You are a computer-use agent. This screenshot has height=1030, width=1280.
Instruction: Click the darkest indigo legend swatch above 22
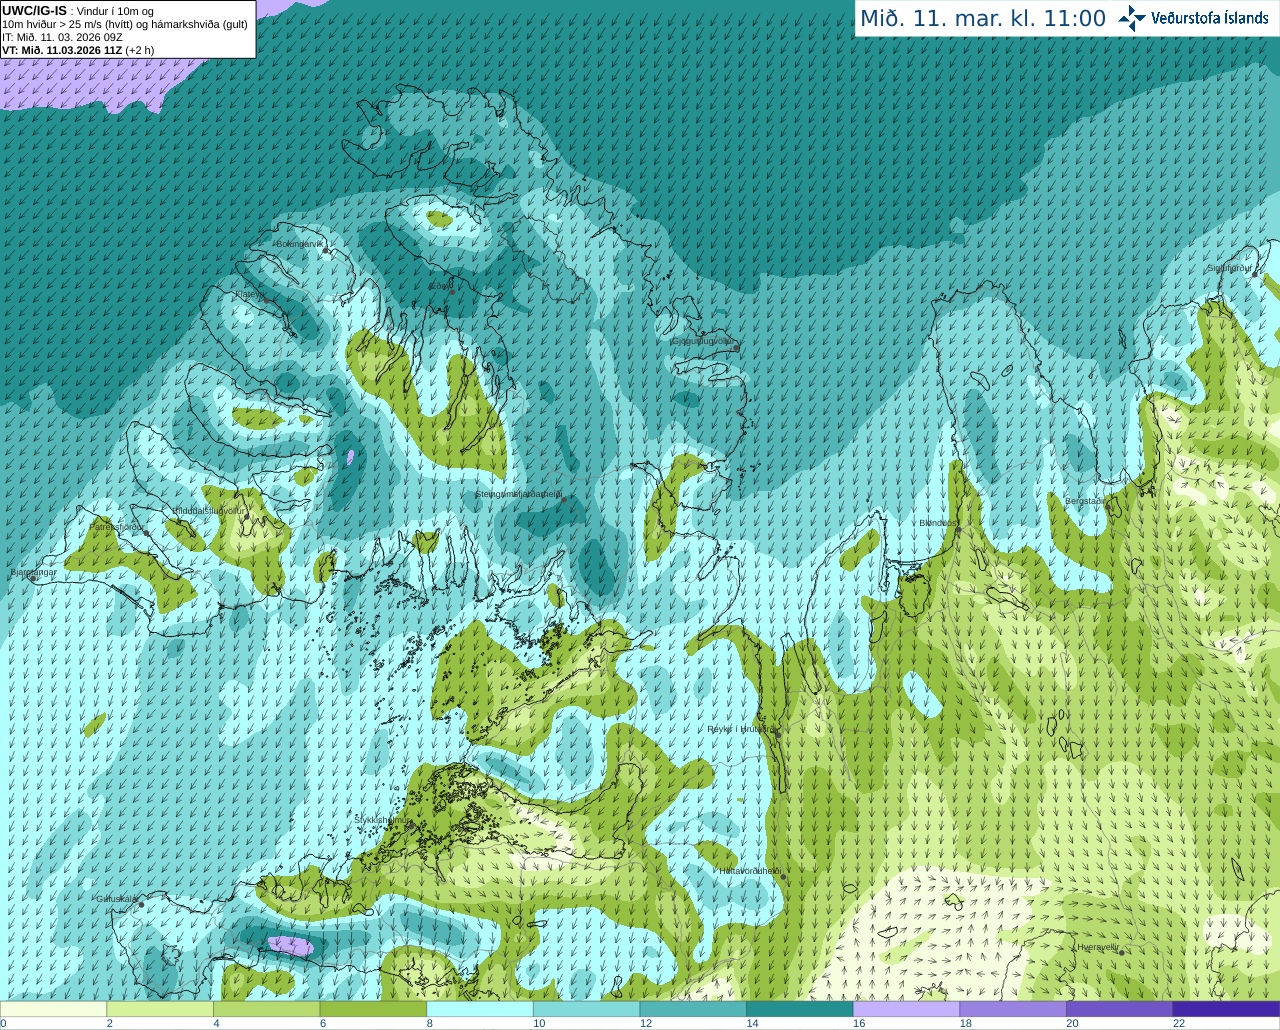(x=1226, y=1009)
